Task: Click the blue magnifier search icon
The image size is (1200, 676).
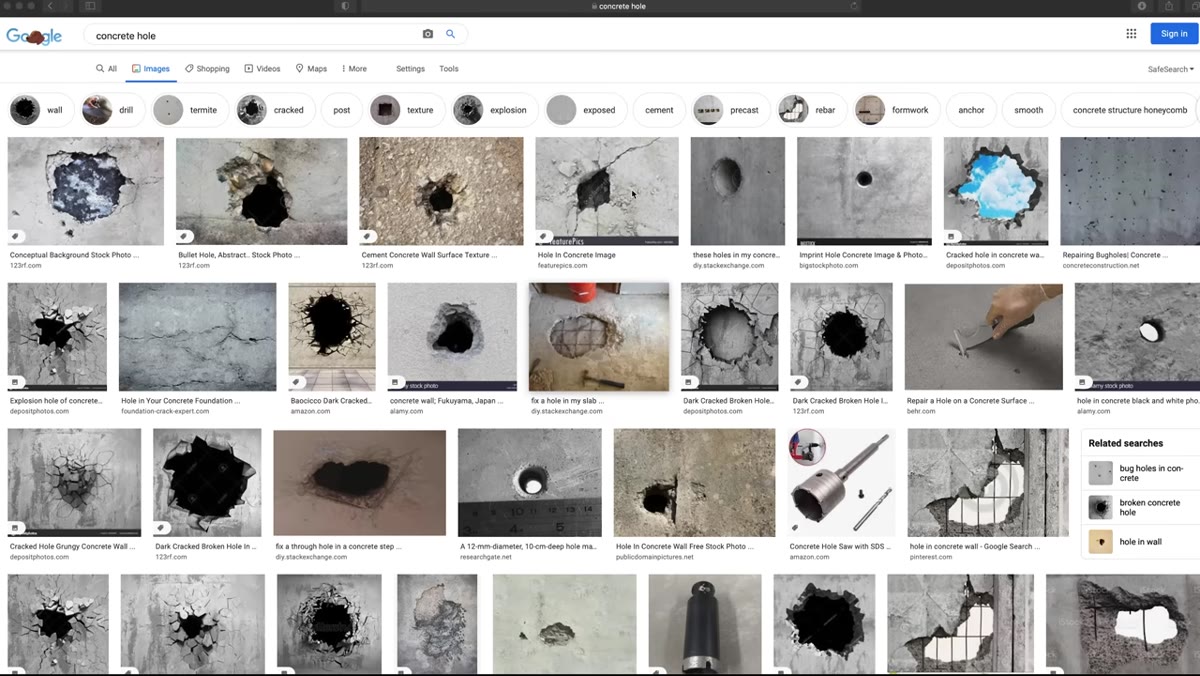Action: (451, 34)
